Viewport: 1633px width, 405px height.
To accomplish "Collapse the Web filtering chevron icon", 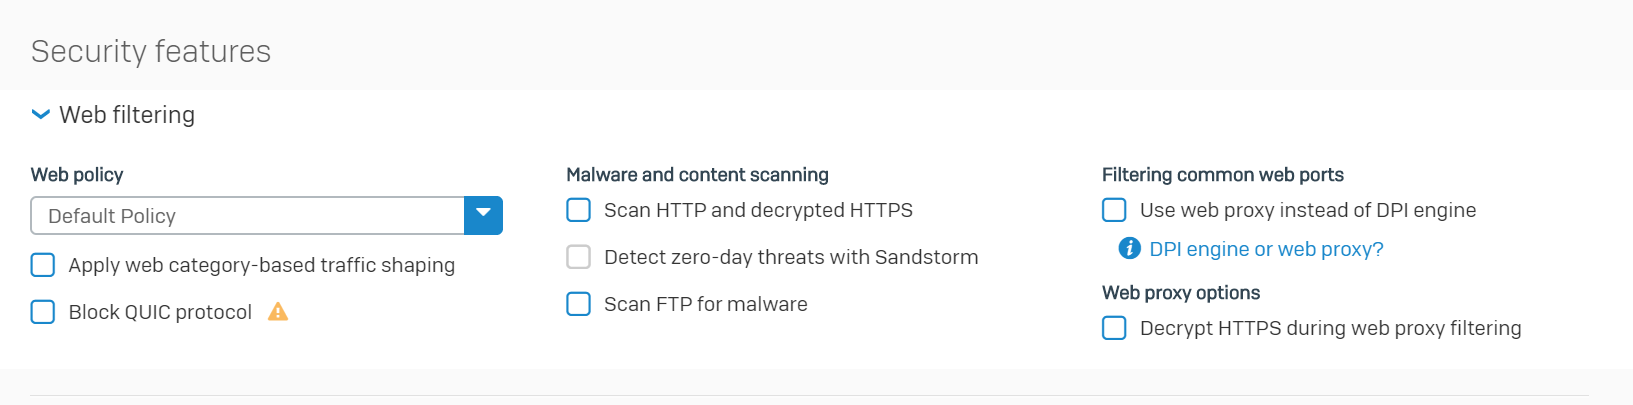I will tap(41, 115).
